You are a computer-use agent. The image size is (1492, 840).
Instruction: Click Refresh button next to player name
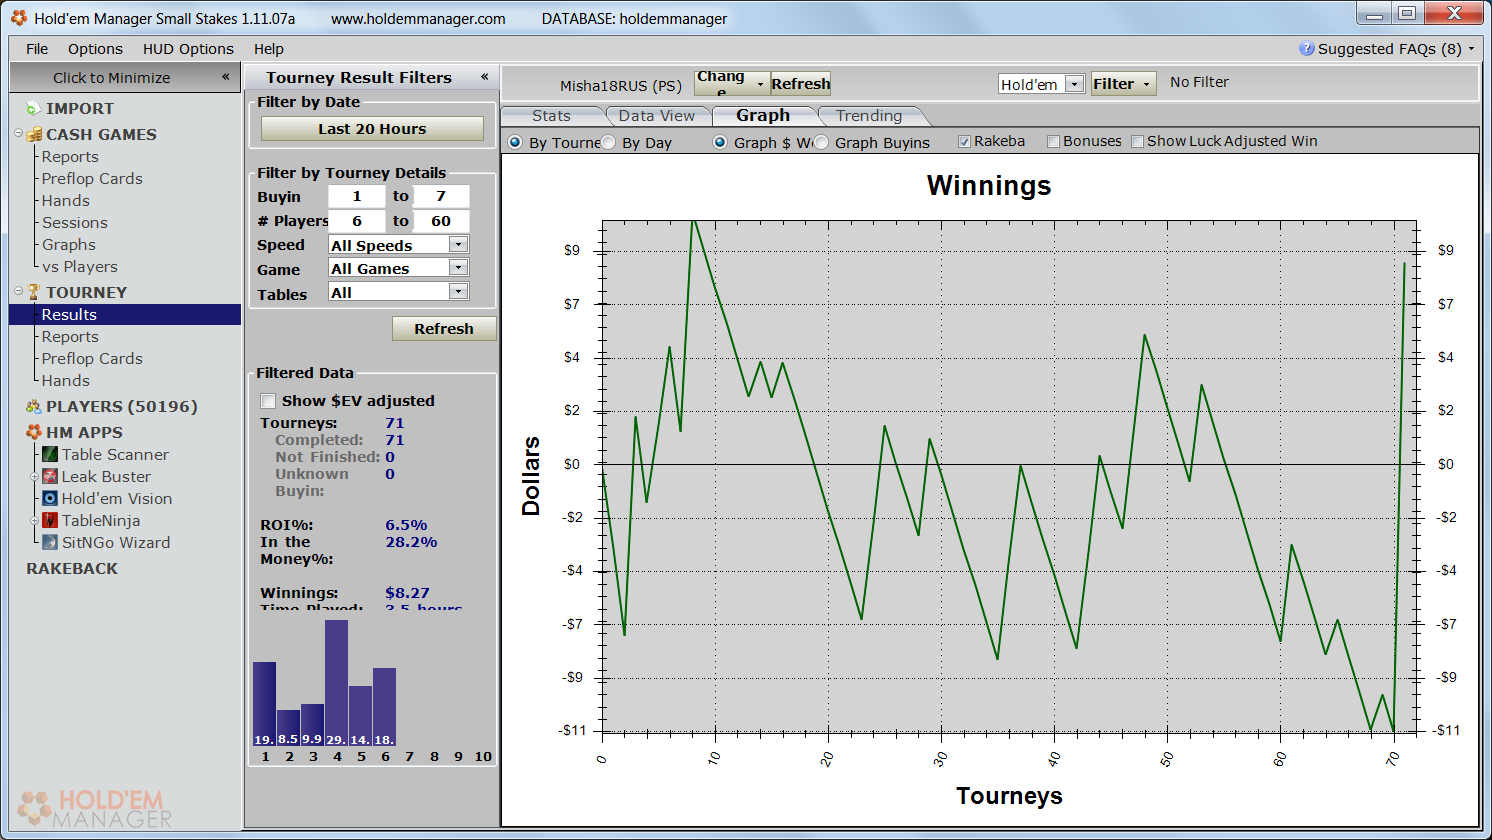click(800, 84)
